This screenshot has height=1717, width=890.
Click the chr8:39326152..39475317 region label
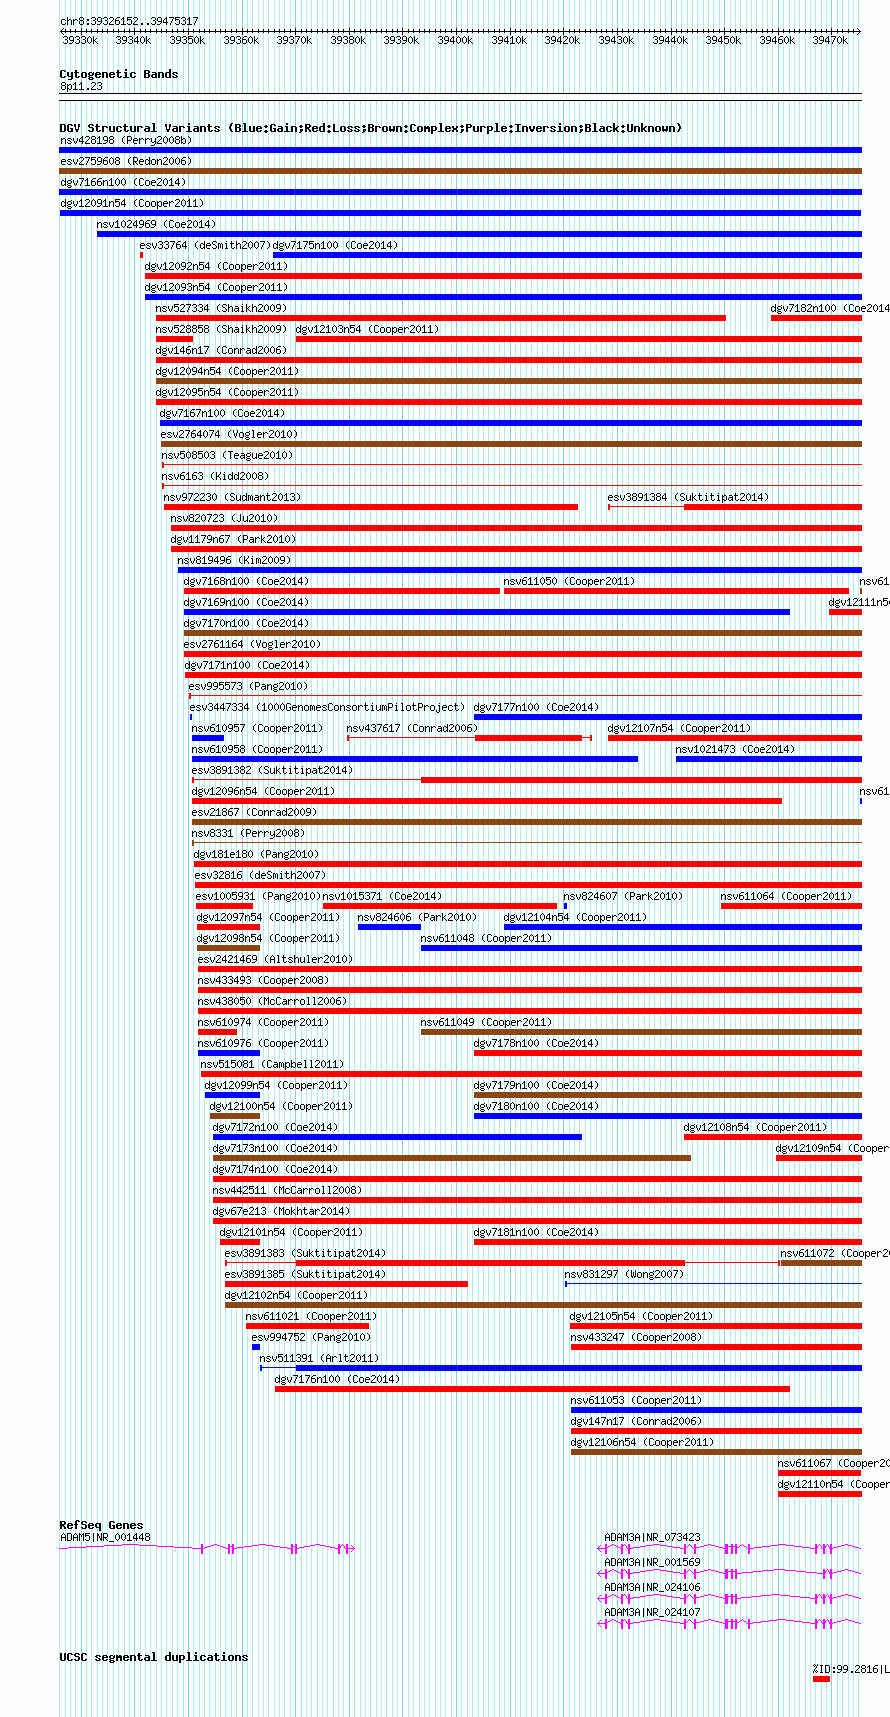(x=129, y=21)
